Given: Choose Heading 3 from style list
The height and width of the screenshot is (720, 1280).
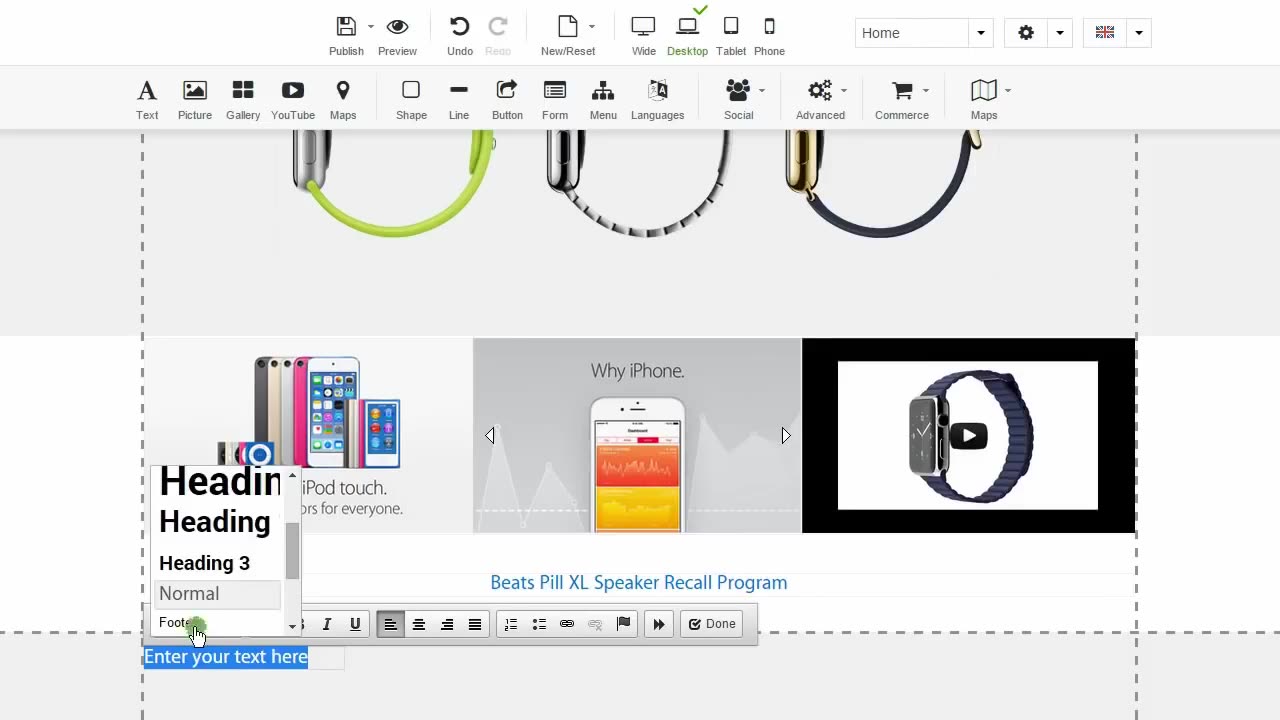Looking at the screenshot, I should point(204,563).
